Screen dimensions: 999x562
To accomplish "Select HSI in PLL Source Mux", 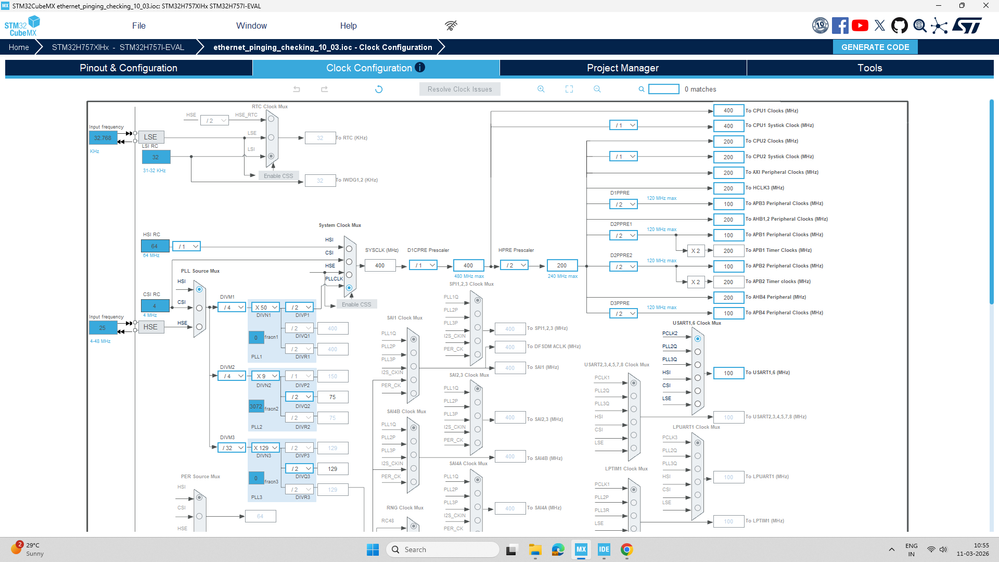I will (199, 289).
